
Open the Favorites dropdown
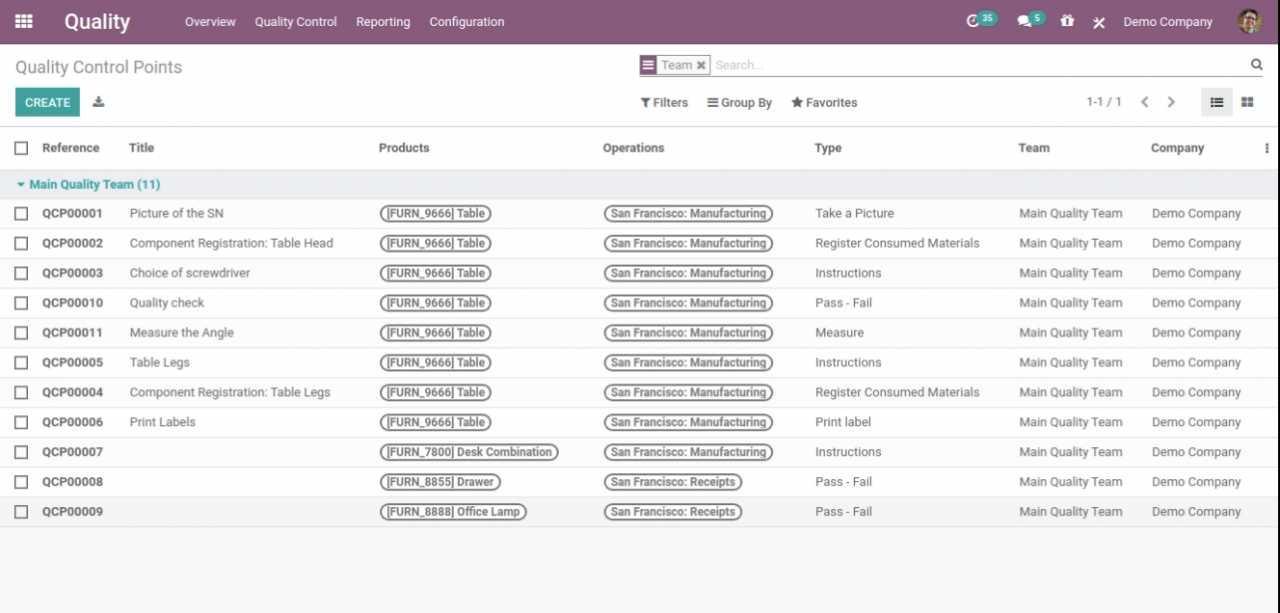tap(824, 102)
